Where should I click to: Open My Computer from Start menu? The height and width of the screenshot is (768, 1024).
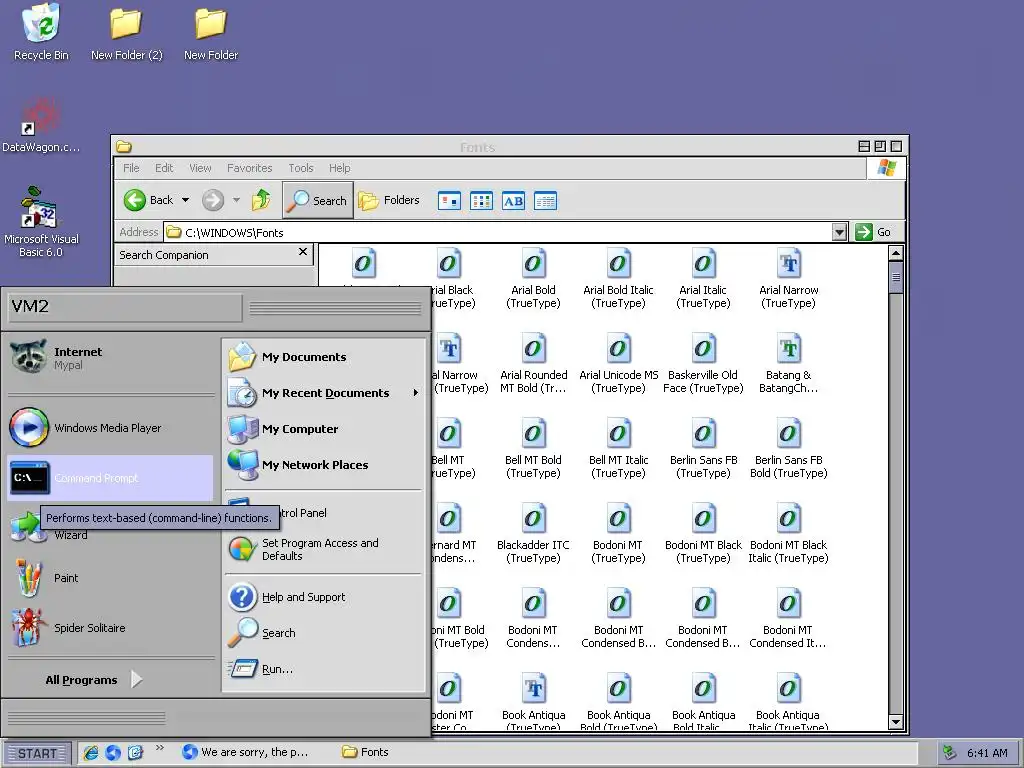[x=324, y=428]
